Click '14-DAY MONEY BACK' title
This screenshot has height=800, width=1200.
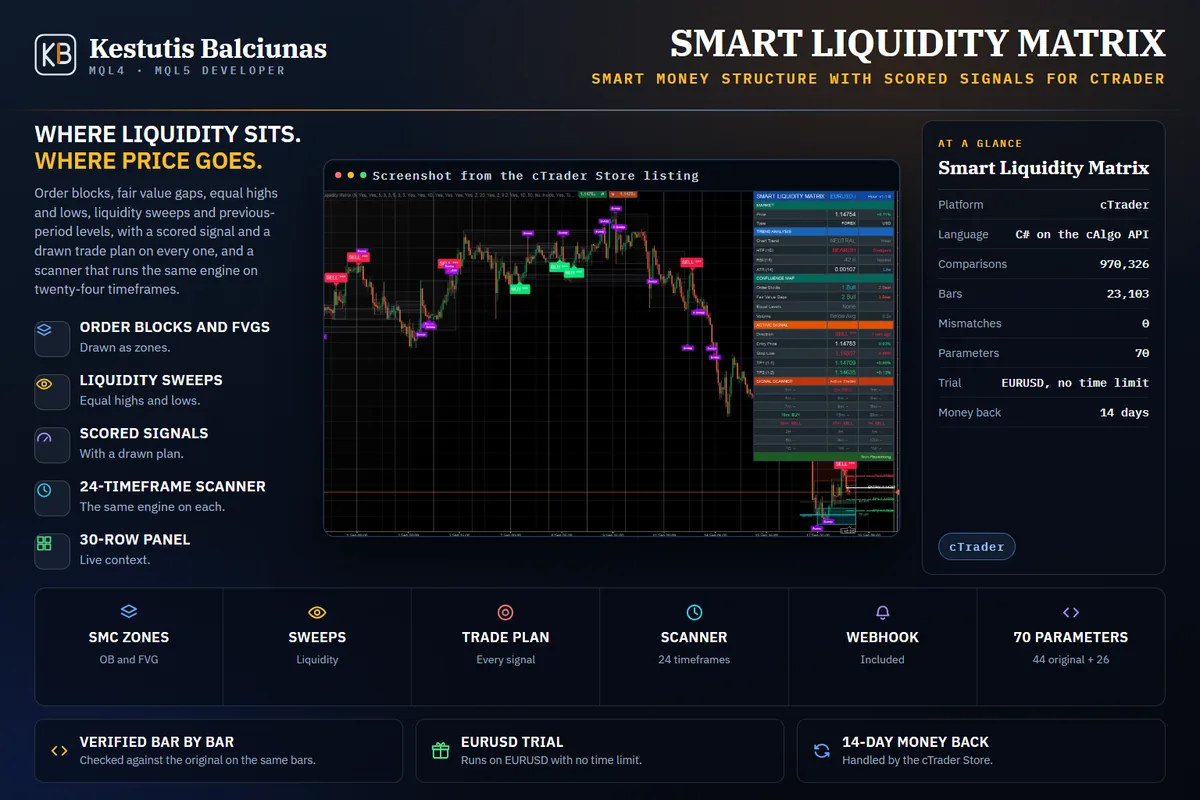(x=915, y=742)
